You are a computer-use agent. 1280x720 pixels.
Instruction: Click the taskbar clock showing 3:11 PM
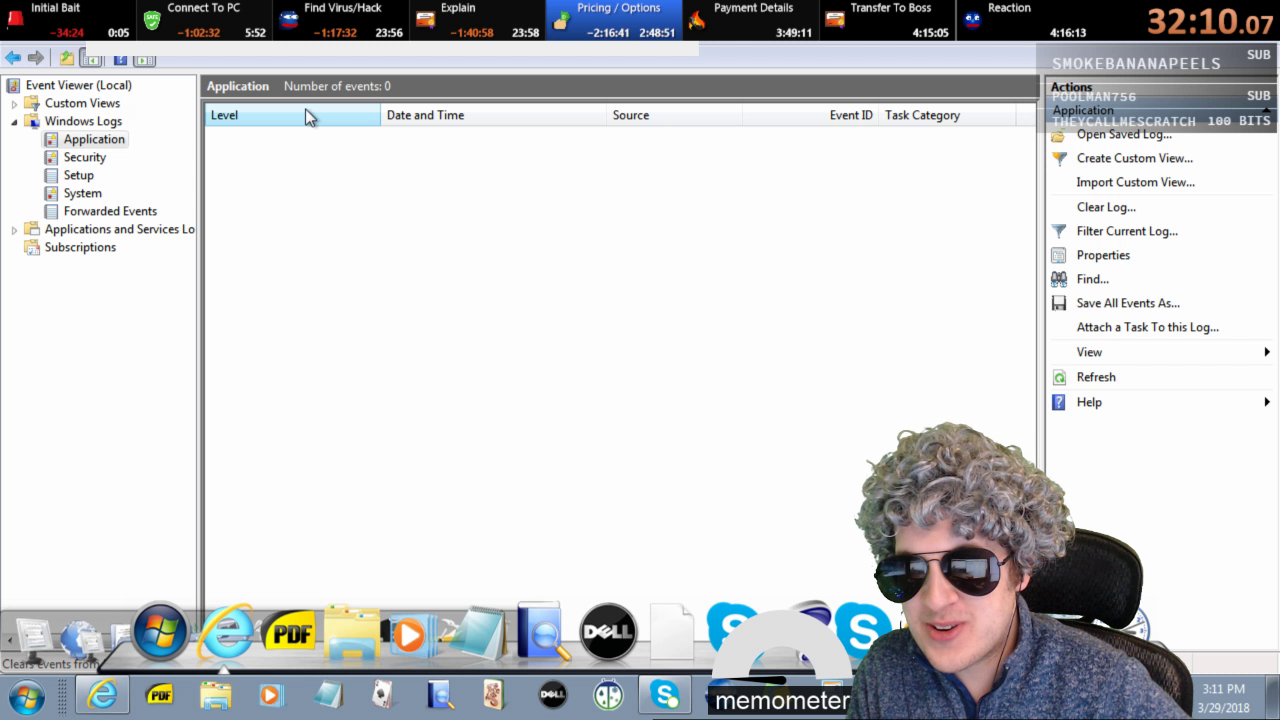coord(1224,698)
